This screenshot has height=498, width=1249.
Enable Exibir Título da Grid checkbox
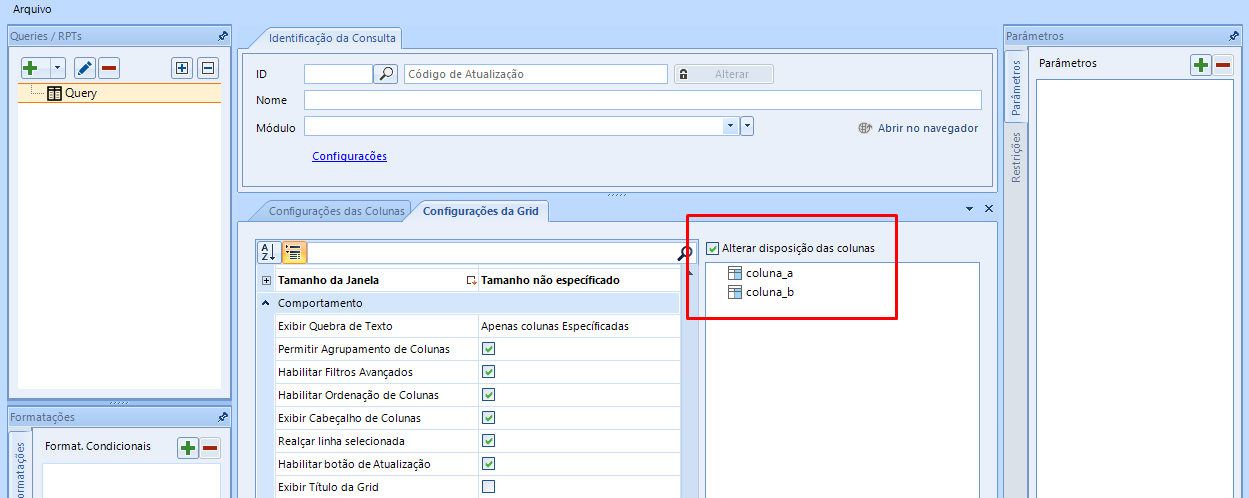pos(489,487)
